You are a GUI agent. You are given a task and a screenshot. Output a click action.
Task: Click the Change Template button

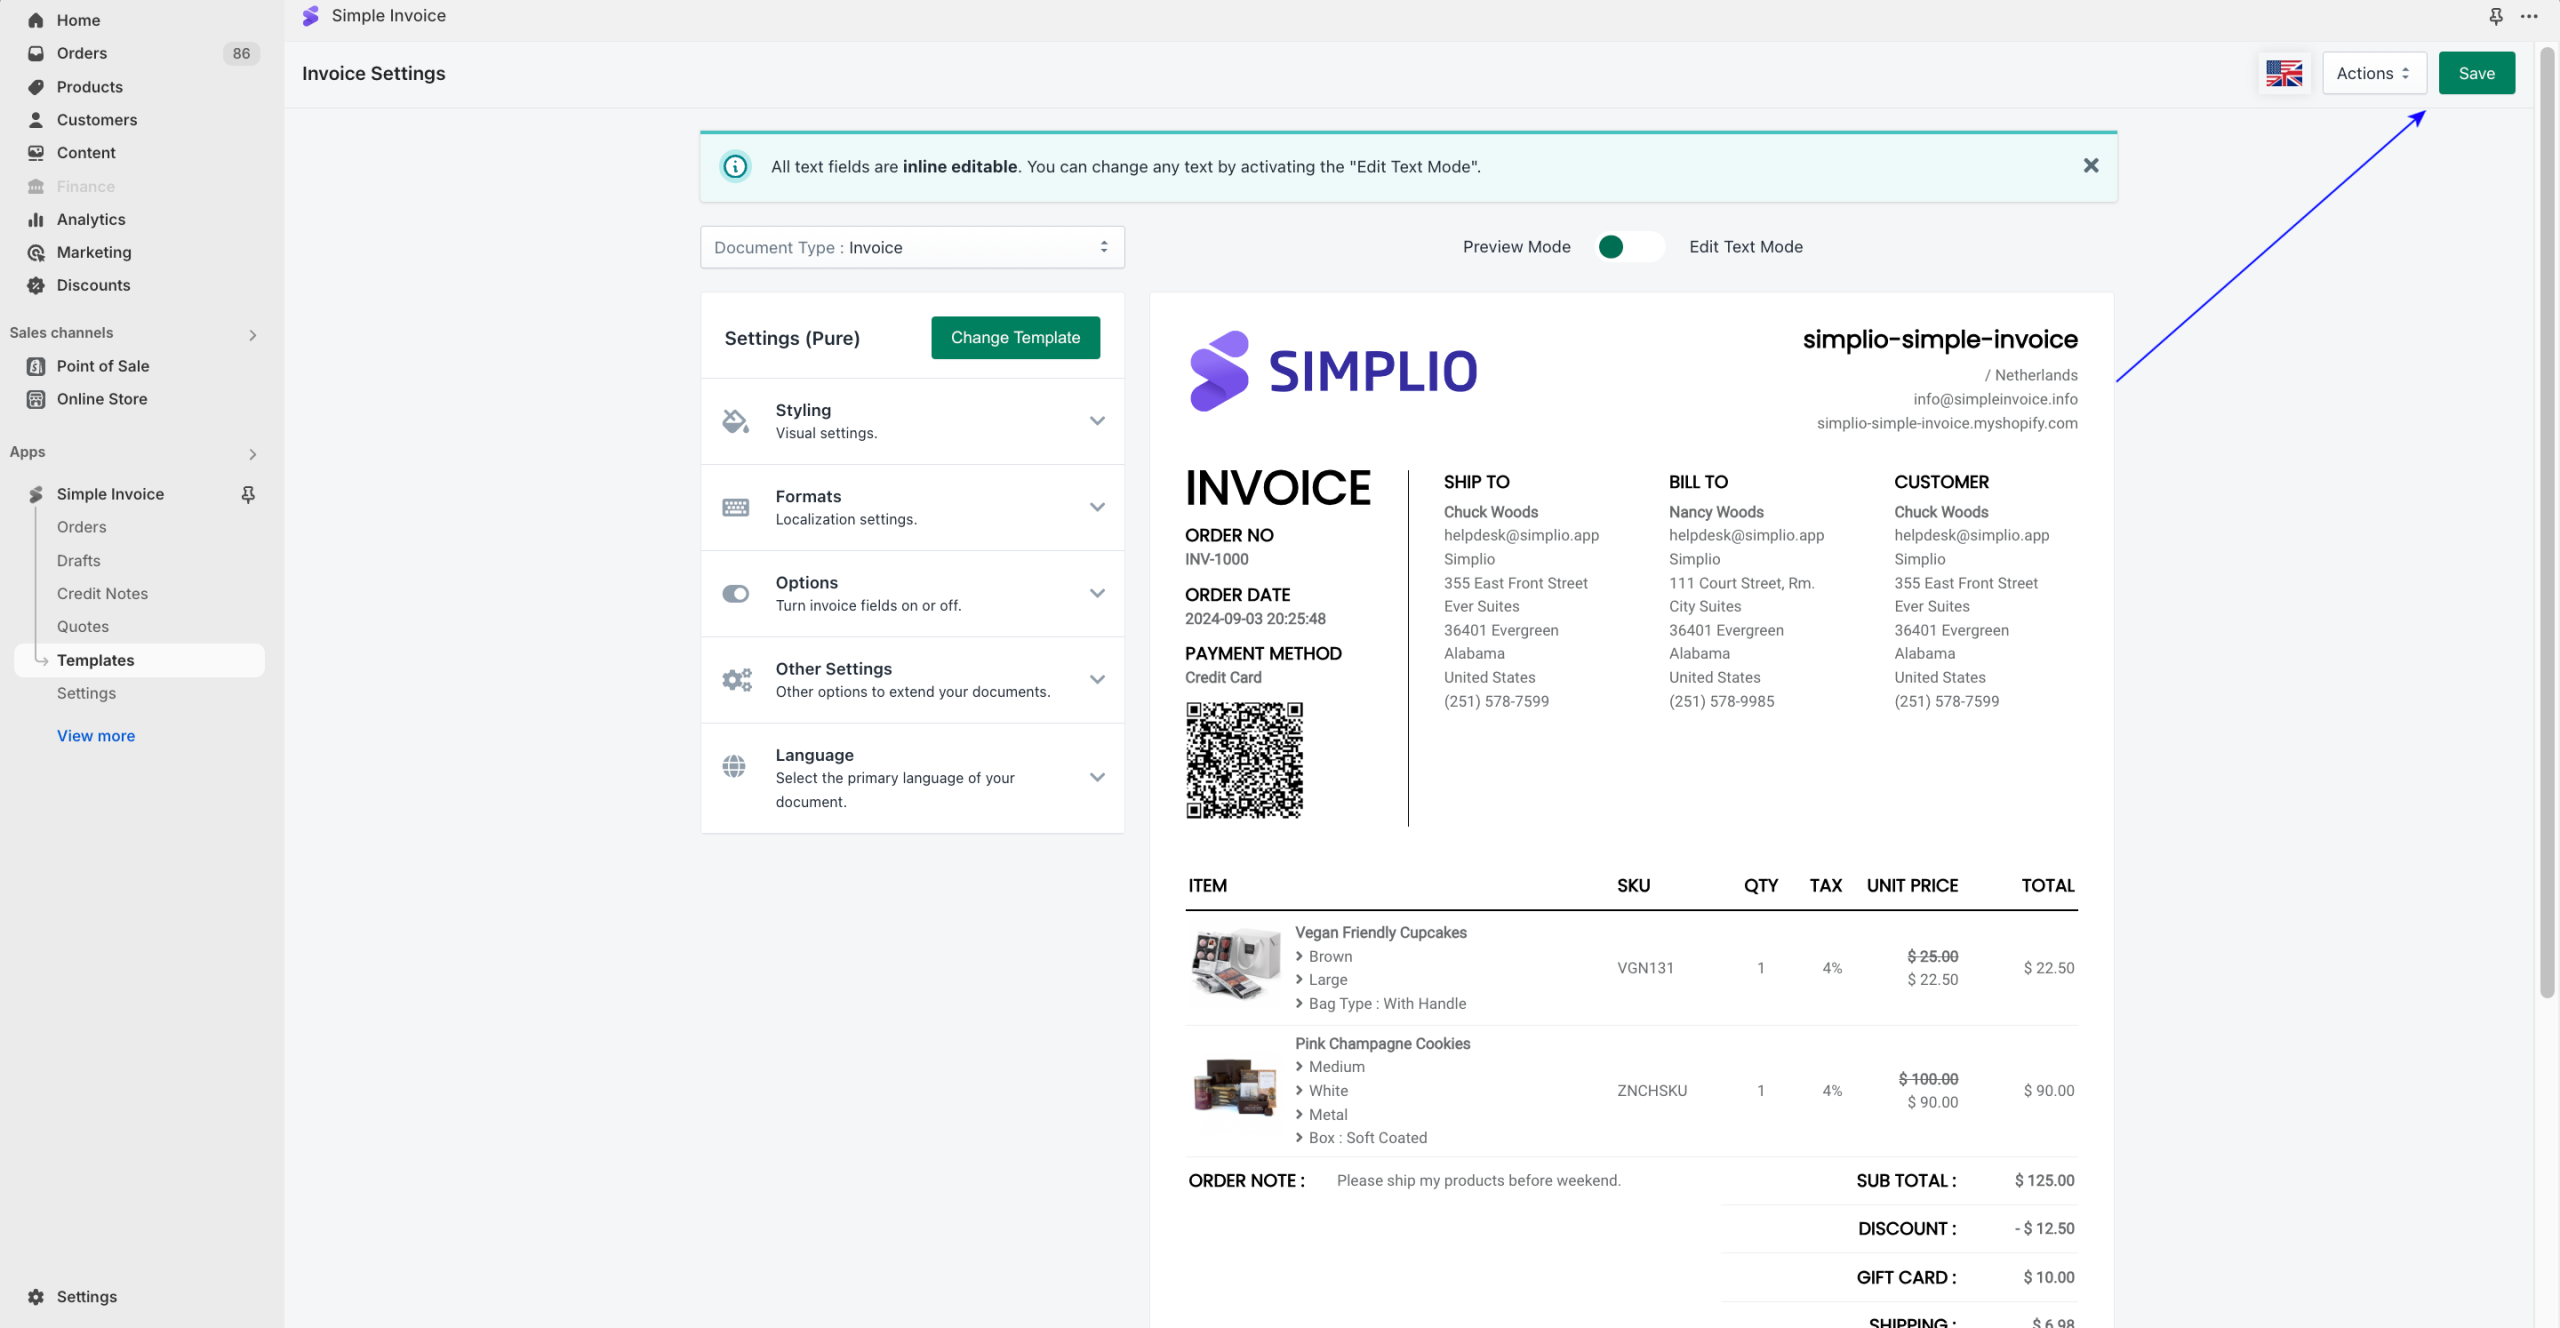click(x=1015, y=338)
